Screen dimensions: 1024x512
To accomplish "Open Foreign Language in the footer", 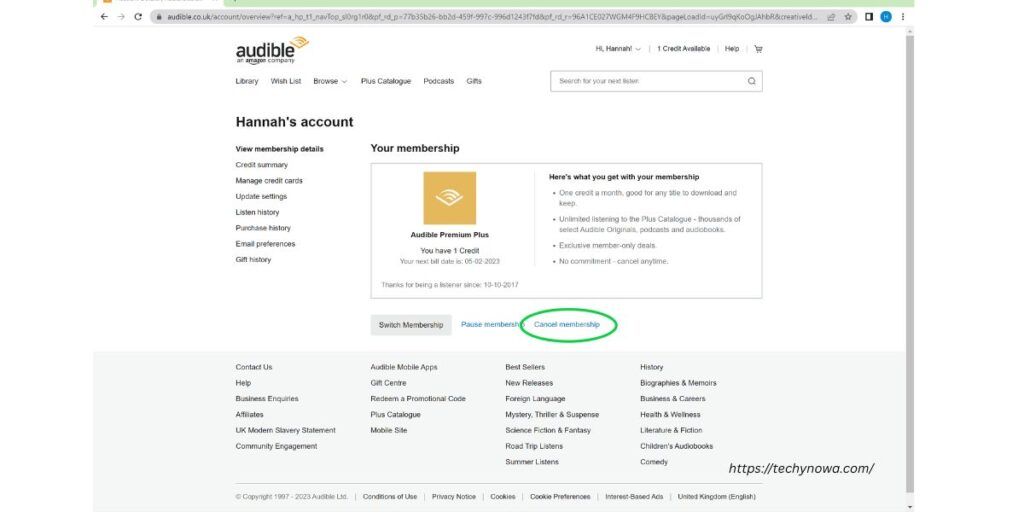I will click(536, 399).
